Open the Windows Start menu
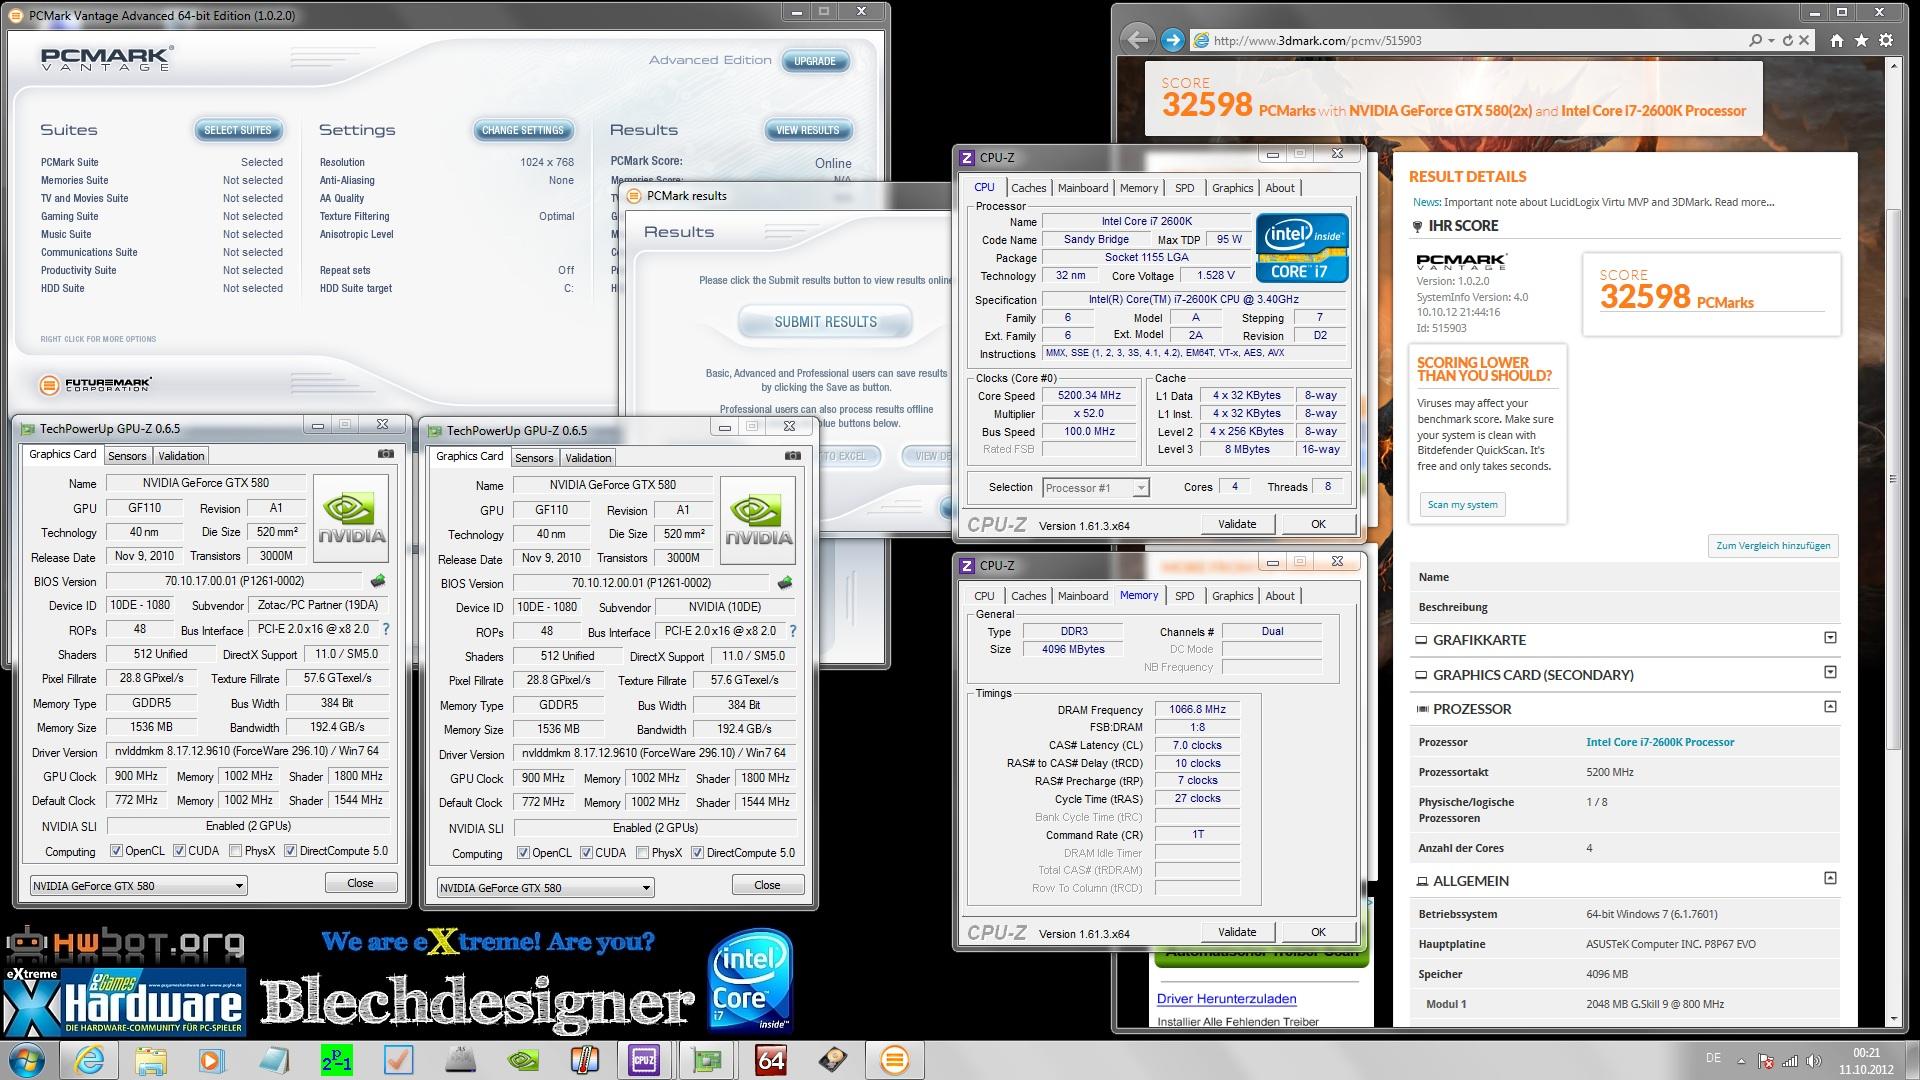The width and height of the screenshot is (1920, 1080). tap(26, 1060)
